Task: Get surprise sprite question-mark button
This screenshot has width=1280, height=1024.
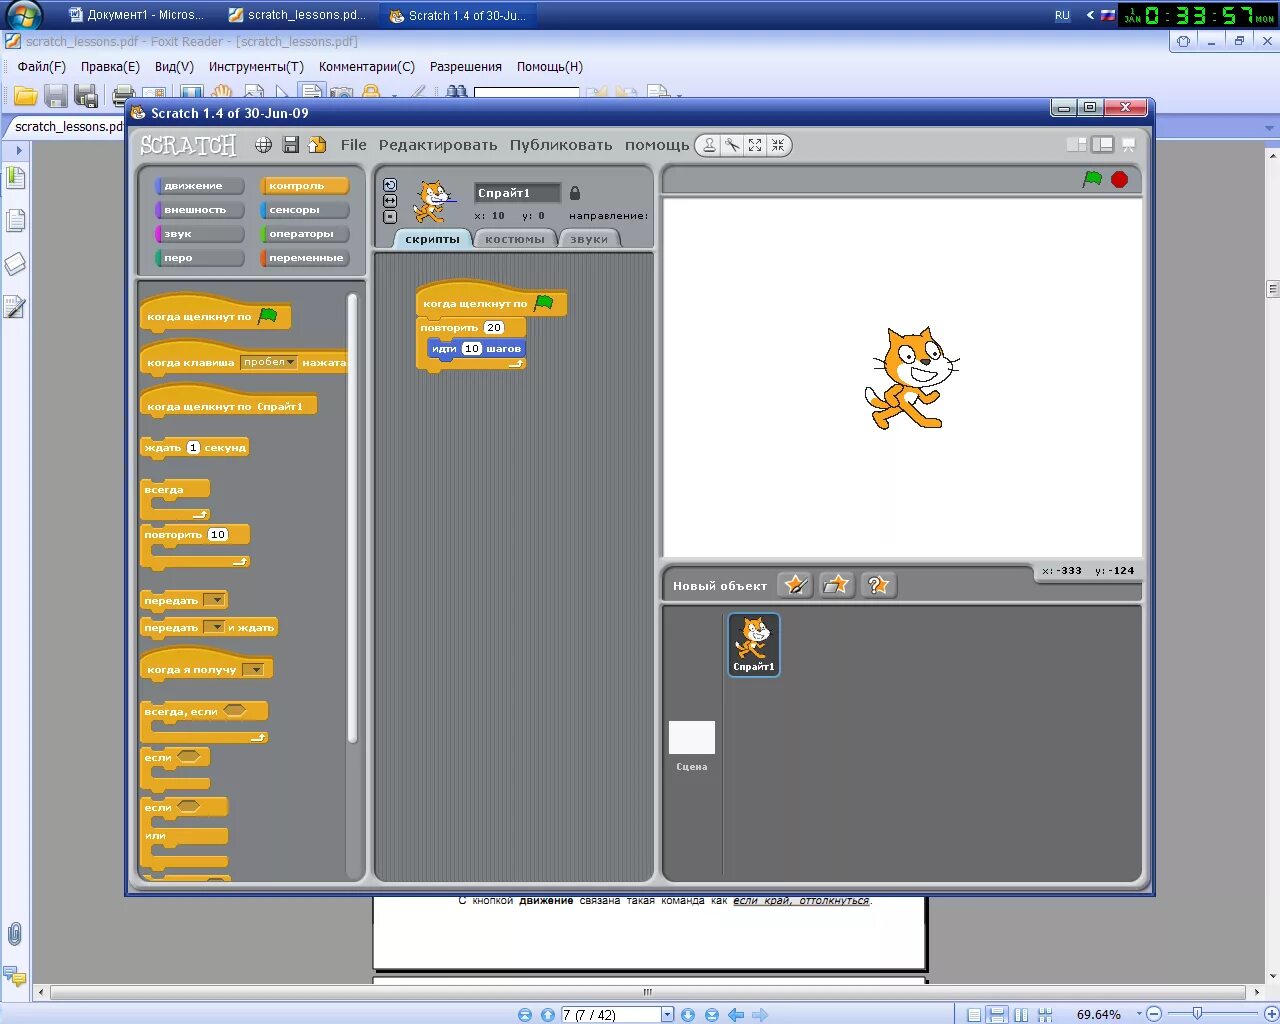Action: click(877, 585)
